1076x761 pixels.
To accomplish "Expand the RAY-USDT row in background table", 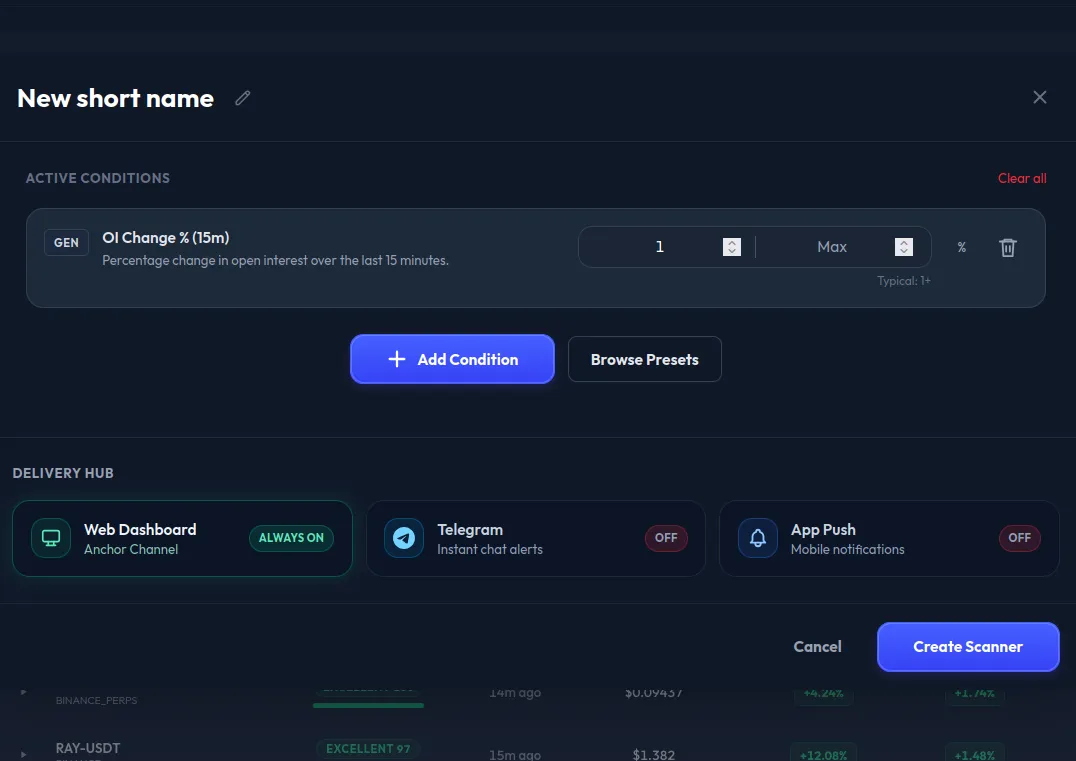I will coord(23,754).
